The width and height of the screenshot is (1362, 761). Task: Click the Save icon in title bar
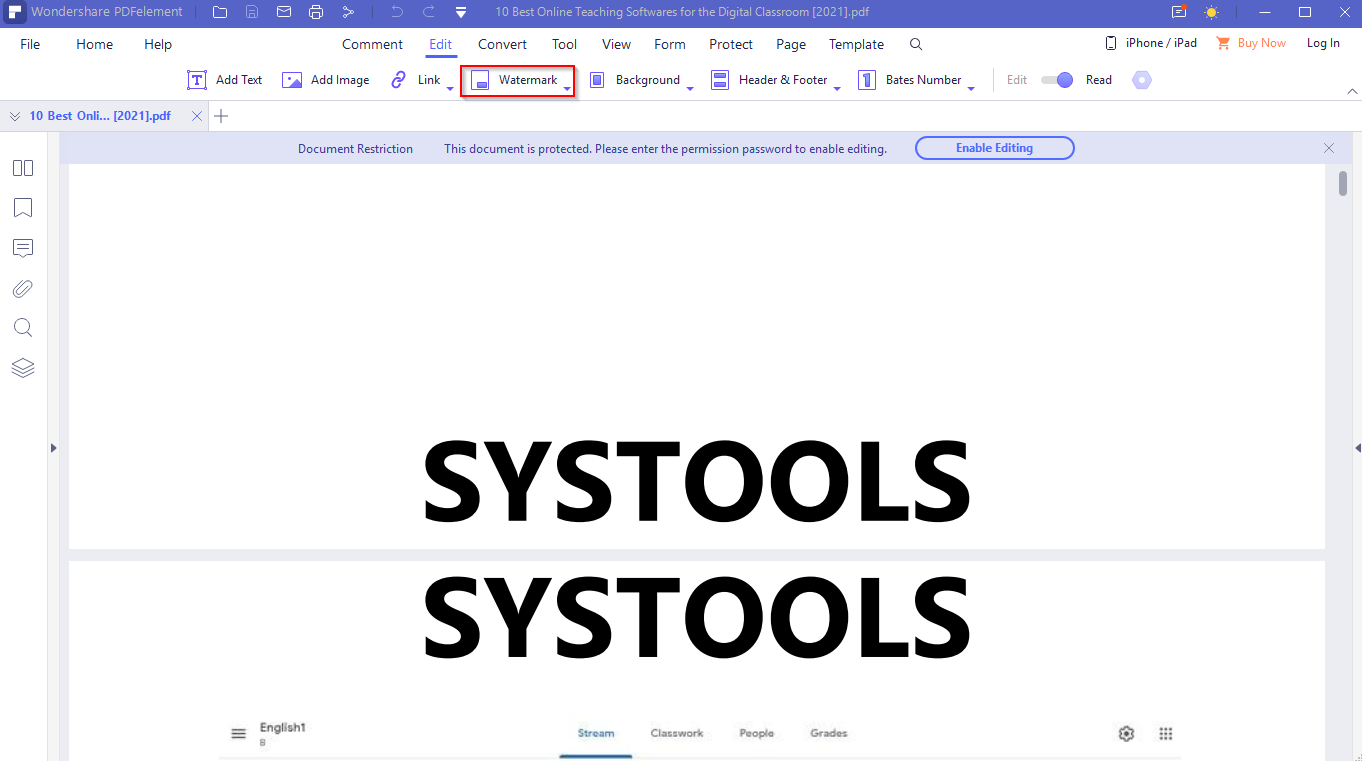point(252,12)
